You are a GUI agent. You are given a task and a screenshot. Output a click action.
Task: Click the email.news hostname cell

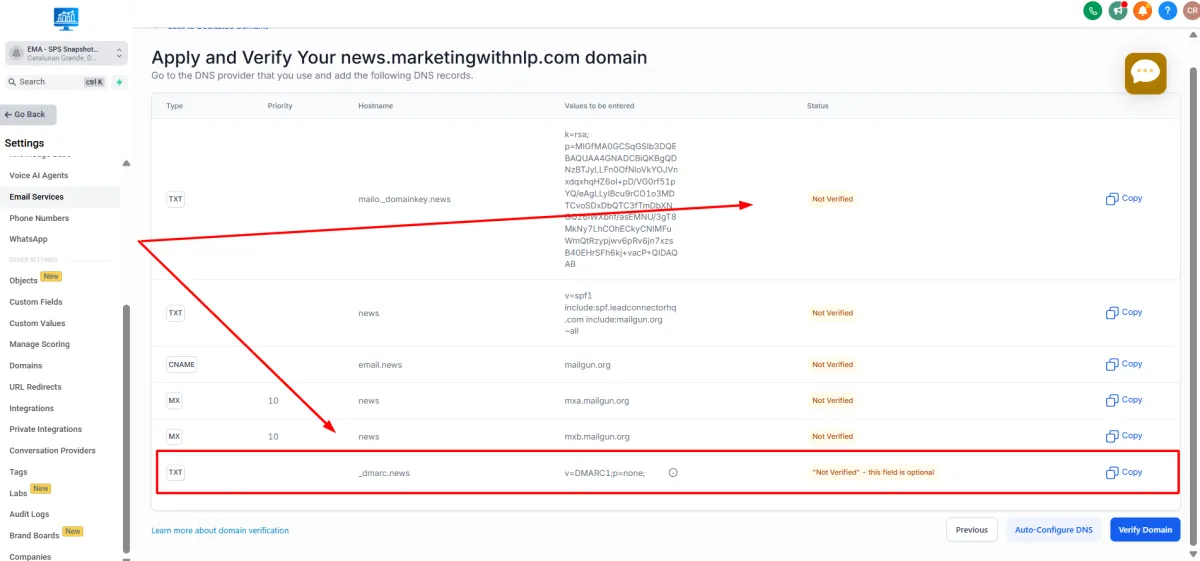(380, 365)
